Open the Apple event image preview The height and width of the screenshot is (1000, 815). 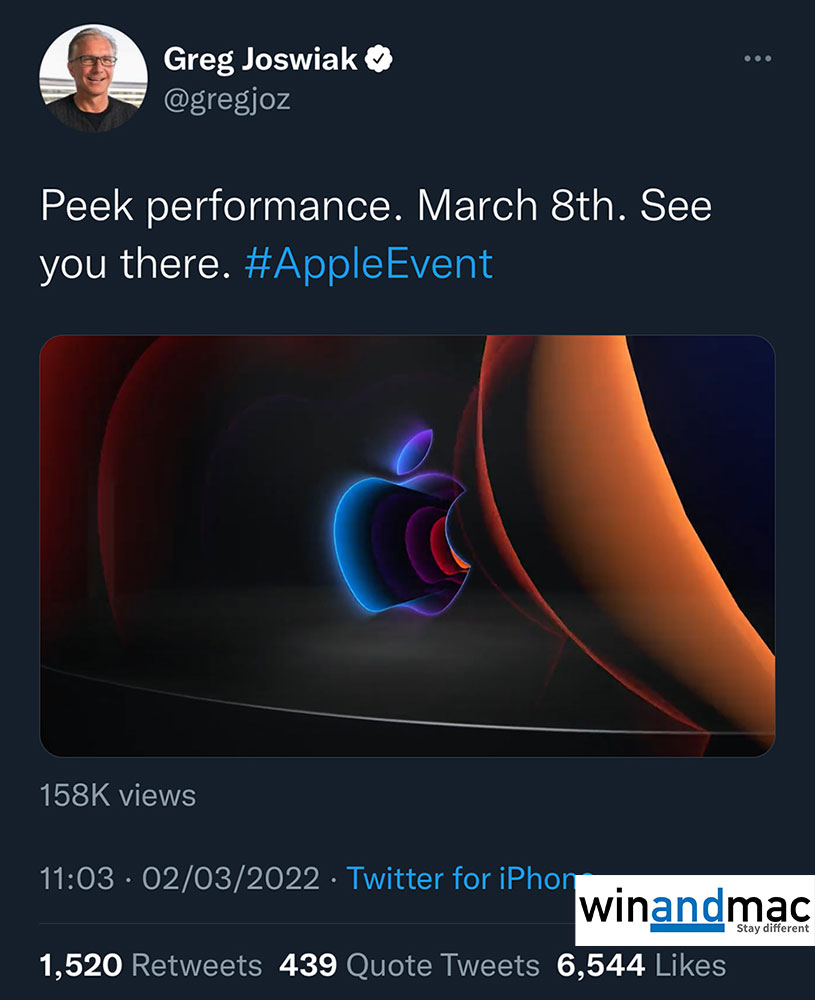point(407,545)
